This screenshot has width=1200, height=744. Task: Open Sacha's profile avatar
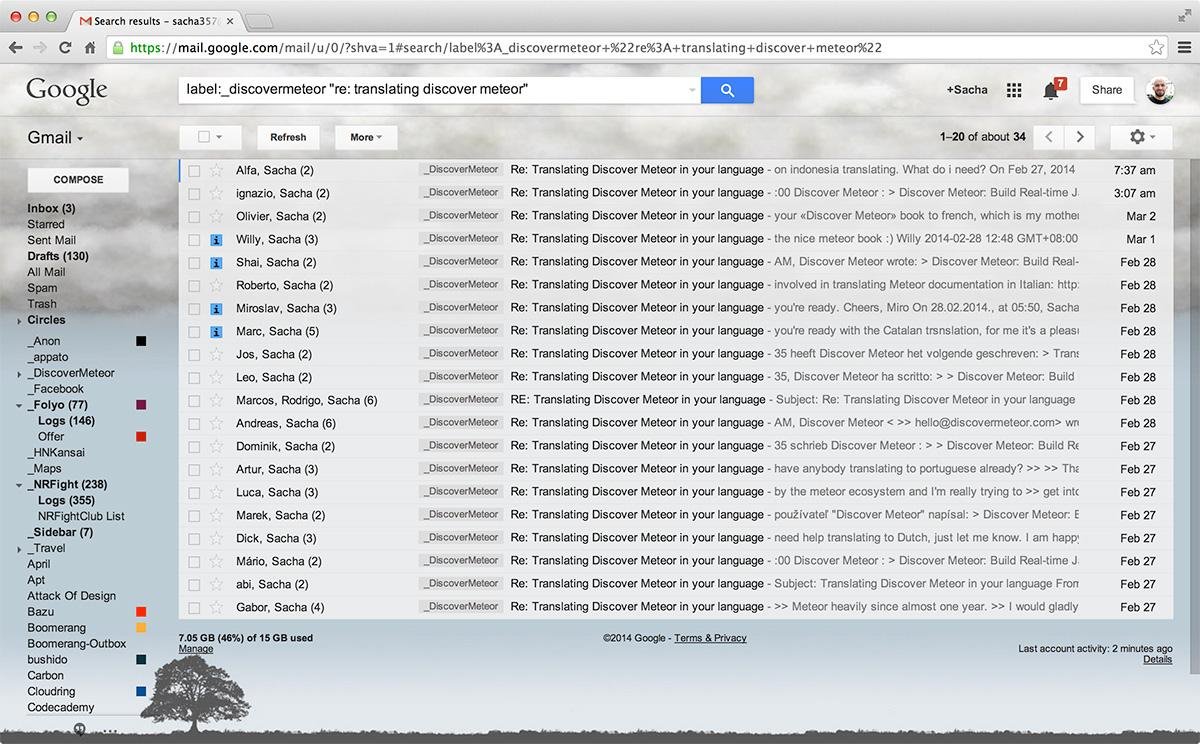click(x=1162, y=90)
